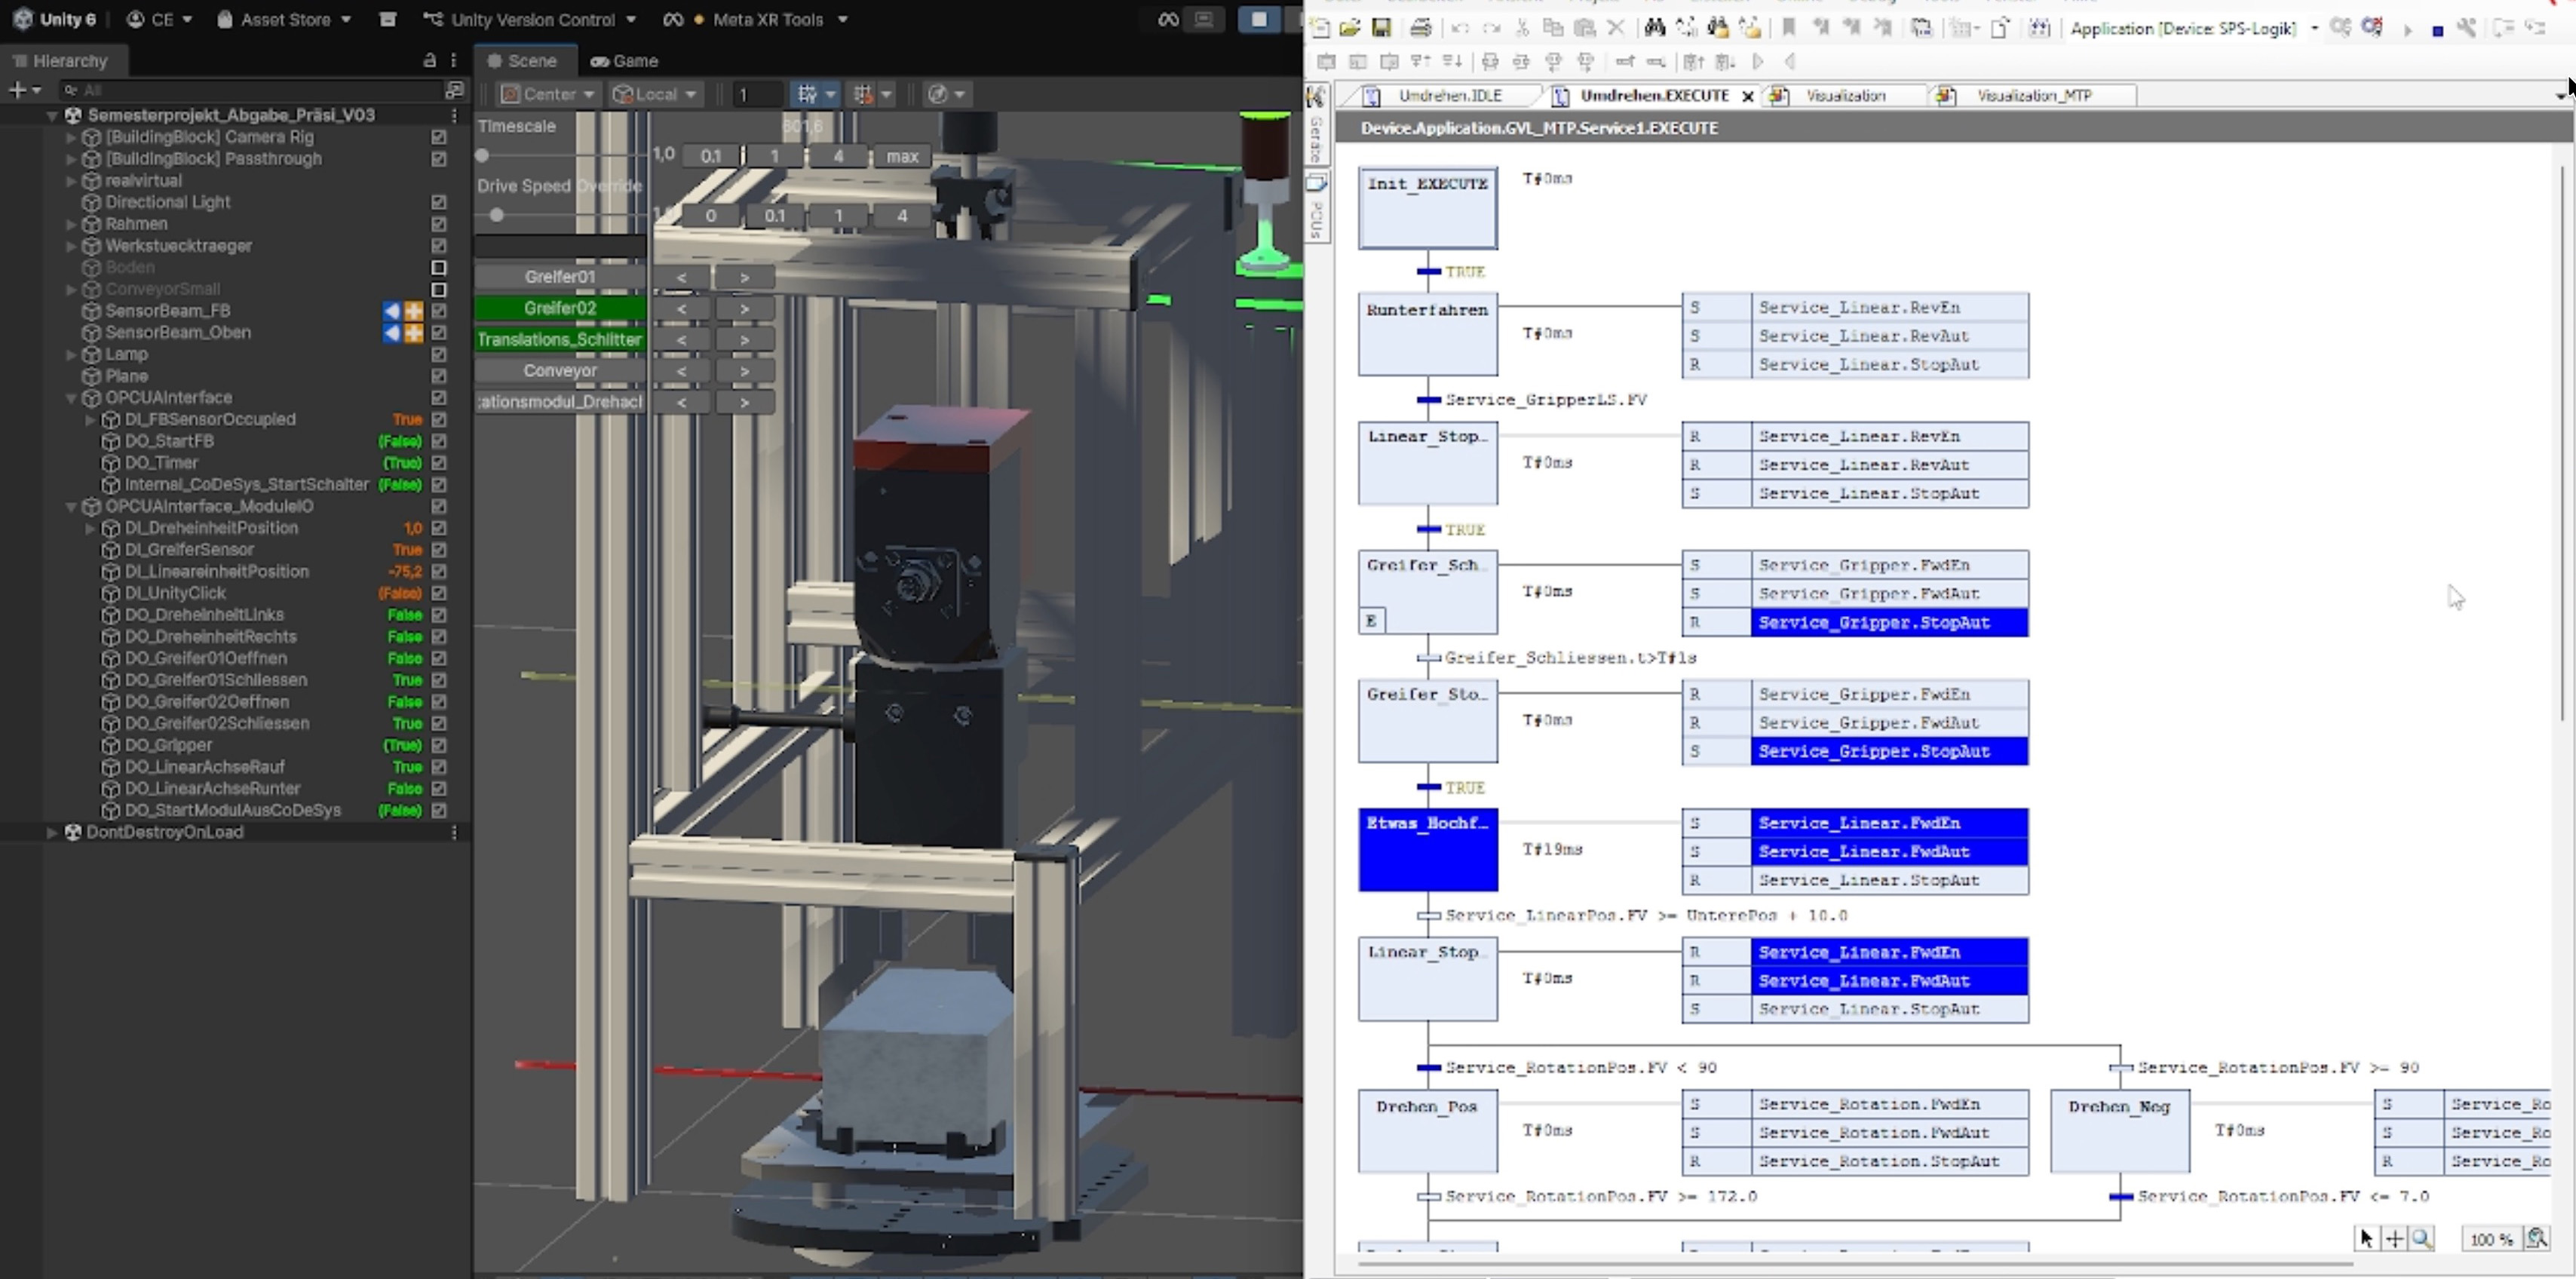The height and width of the screenshot is (1279, 2576).
Task: Toggle the Boden object checkbox
Action: pyautogui.click(x=438, y=267)
